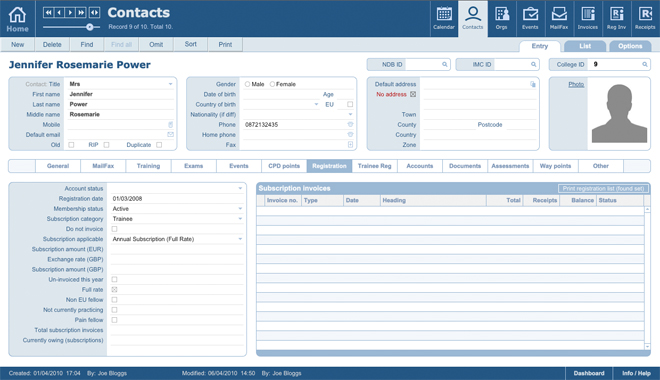
Task: Select the Female radio button
Action: [x=272, y=84]
